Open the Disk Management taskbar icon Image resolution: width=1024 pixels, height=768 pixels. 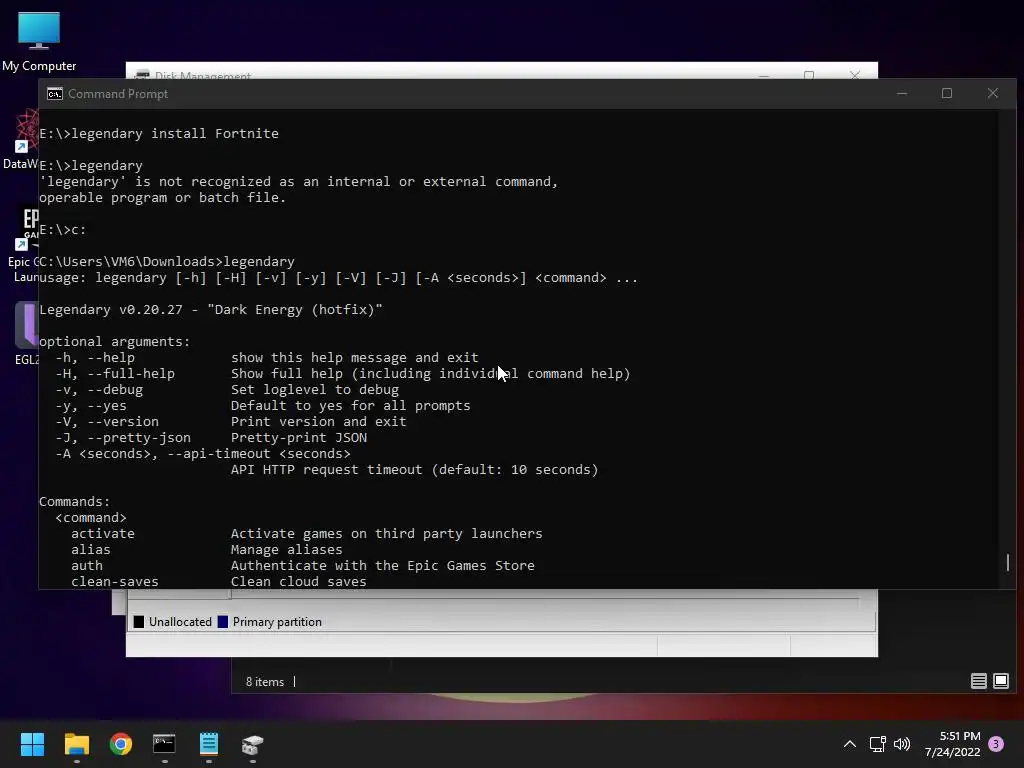pyautogui.click(x=253, y=744)
